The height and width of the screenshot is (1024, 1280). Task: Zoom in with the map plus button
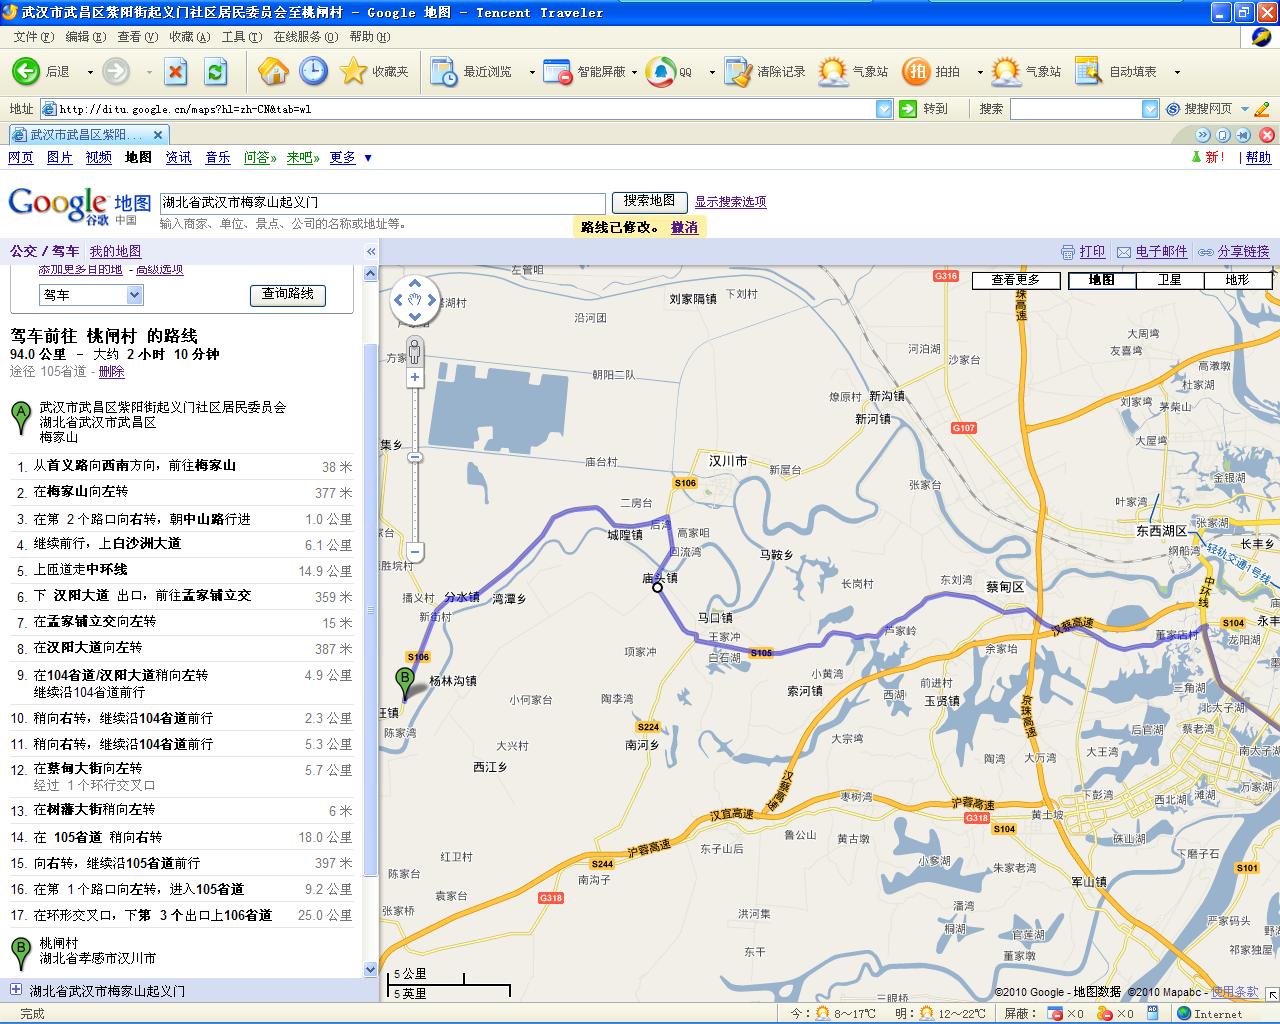pyautogui.click(x=415, y=378)
